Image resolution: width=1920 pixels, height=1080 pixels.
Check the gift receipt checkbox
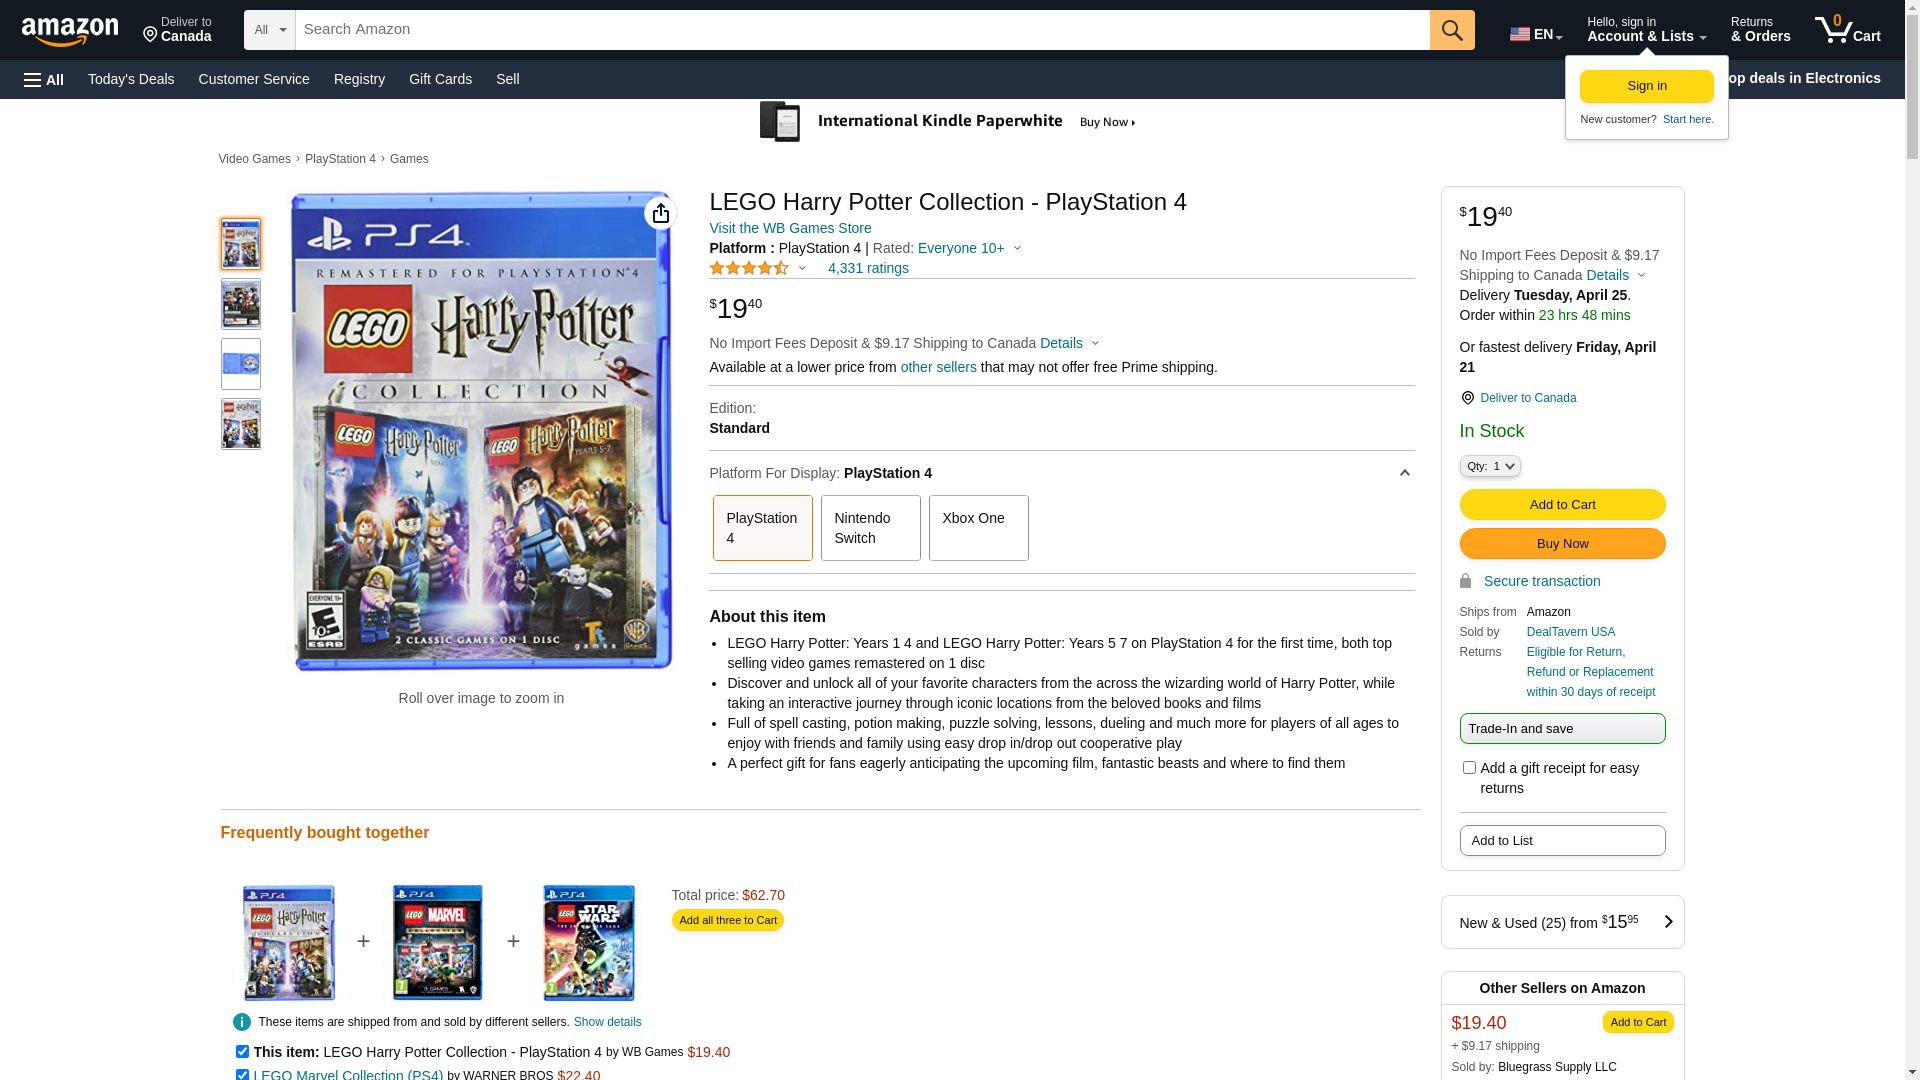(1469, 768)
